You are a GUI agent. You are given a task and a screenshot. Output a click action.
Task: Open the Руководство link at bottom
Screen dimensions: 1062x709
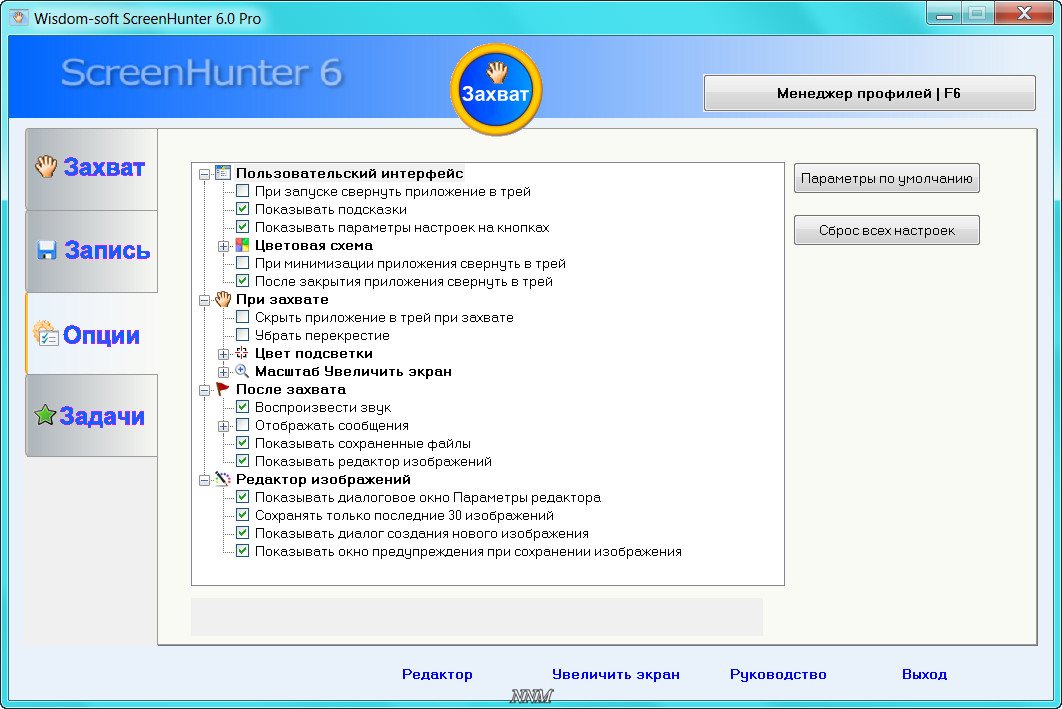coord(778,674)
